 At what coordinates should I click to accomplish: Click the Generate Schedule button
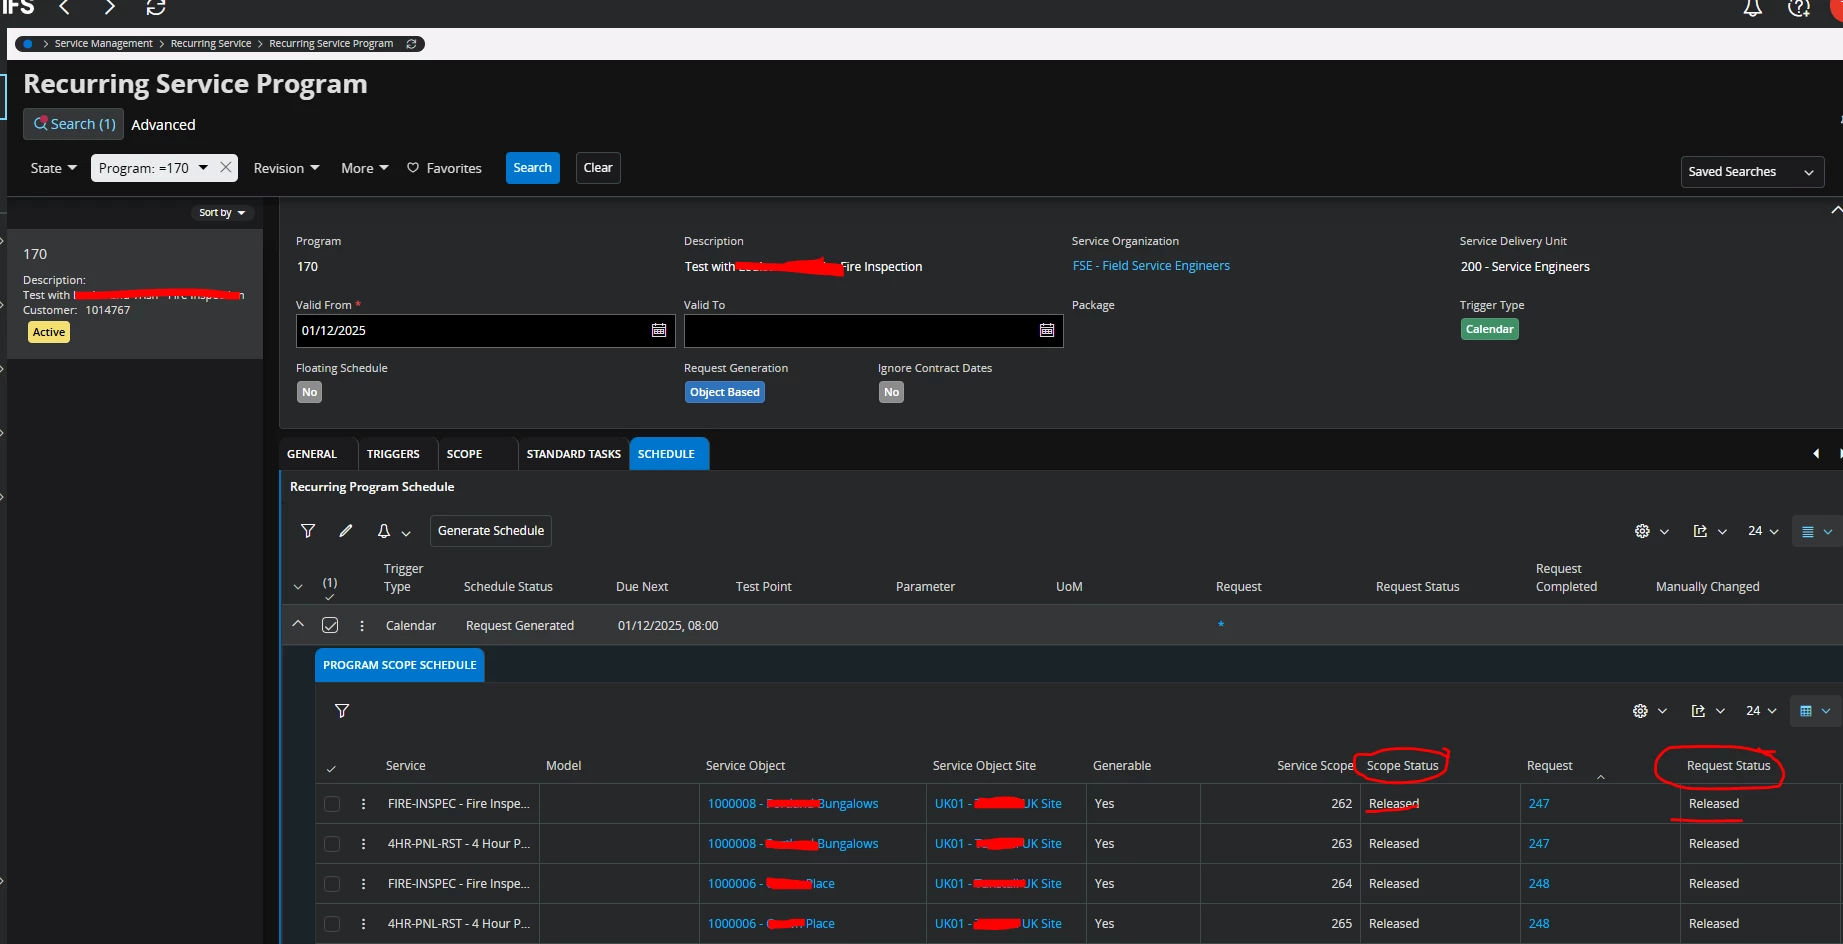click(x=491, y=531)
